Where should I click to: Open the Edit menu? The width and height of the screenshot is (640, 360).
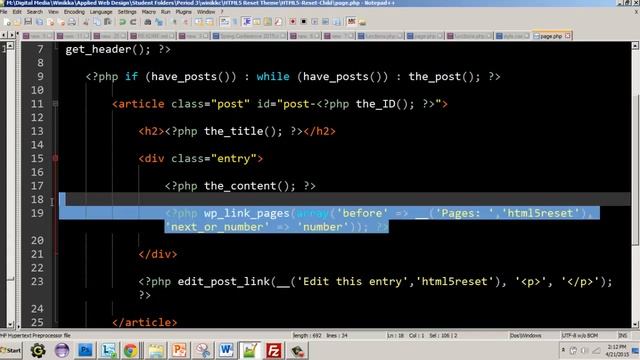17,12
